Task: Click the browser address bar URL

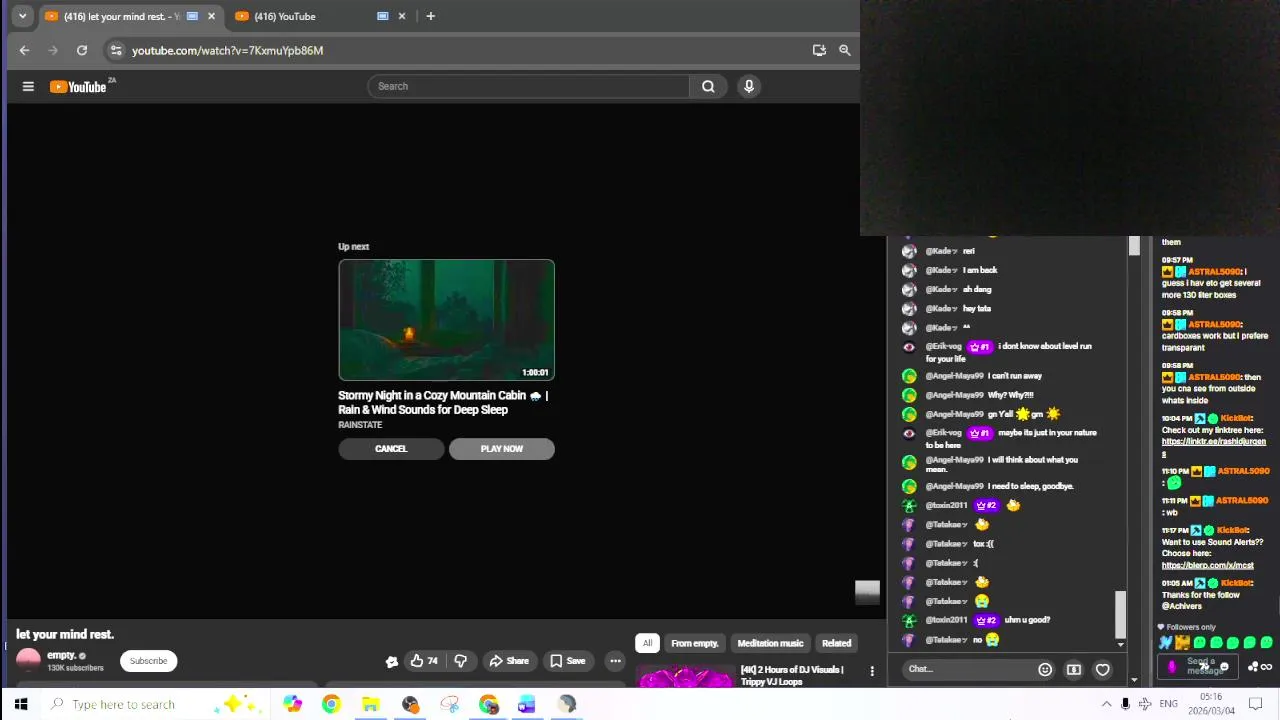Action: coord(227,50)
